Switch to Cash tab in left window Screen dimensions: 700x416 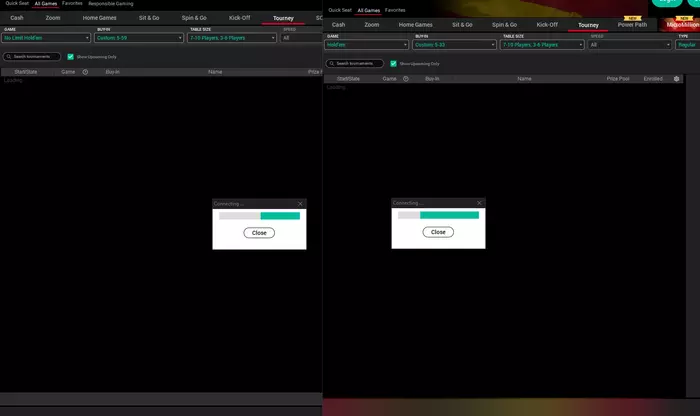[17, 18]
